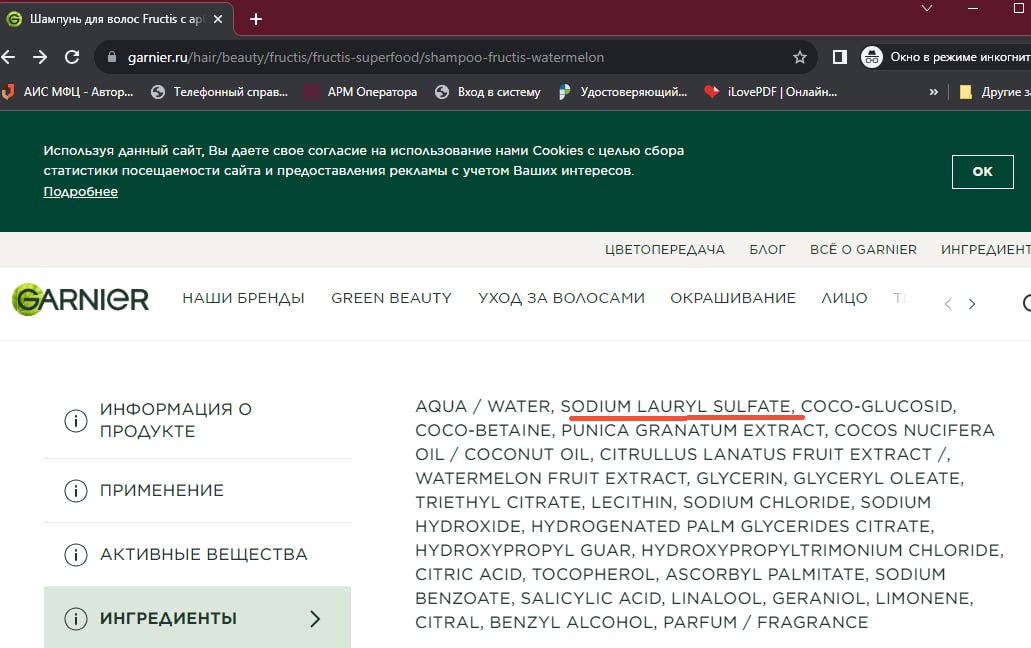The width and height of the screenshot is (1031, 648).
Task: Open the Другие закладки folder
Action: coord(995,92)
